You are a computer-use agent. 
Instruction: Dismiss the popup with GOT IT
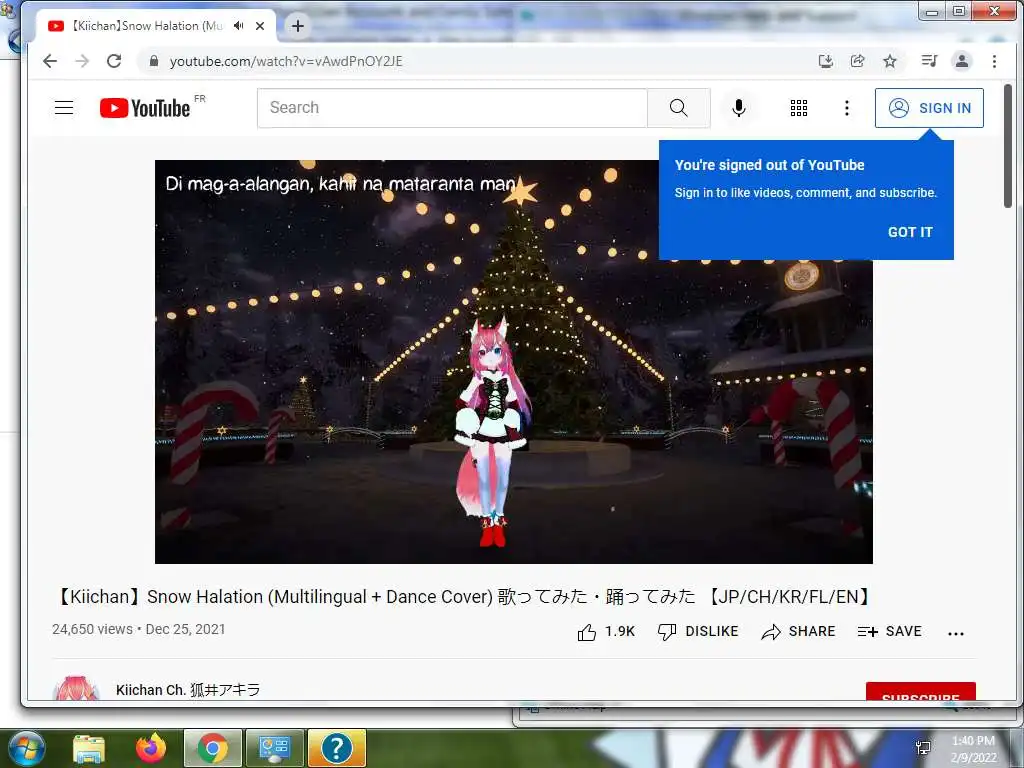(x=910, y=232)
